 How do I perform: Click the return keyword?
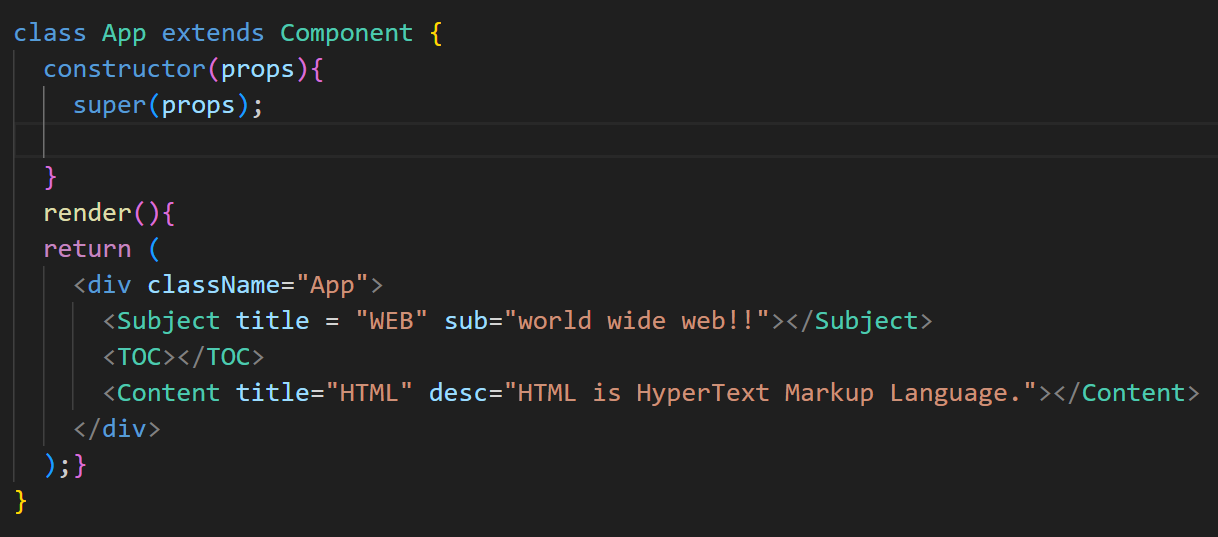88,249
